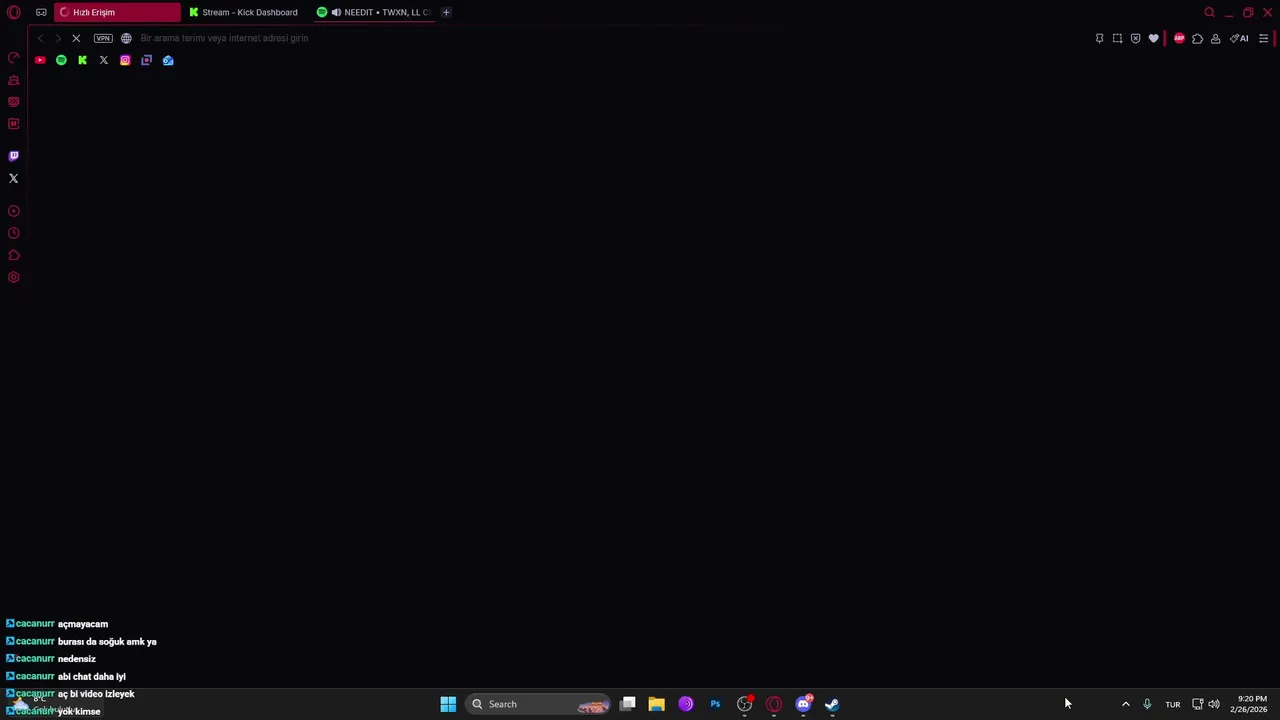
Task: Open Extensions from the sidebar cube icon
Action: (14, 255)
